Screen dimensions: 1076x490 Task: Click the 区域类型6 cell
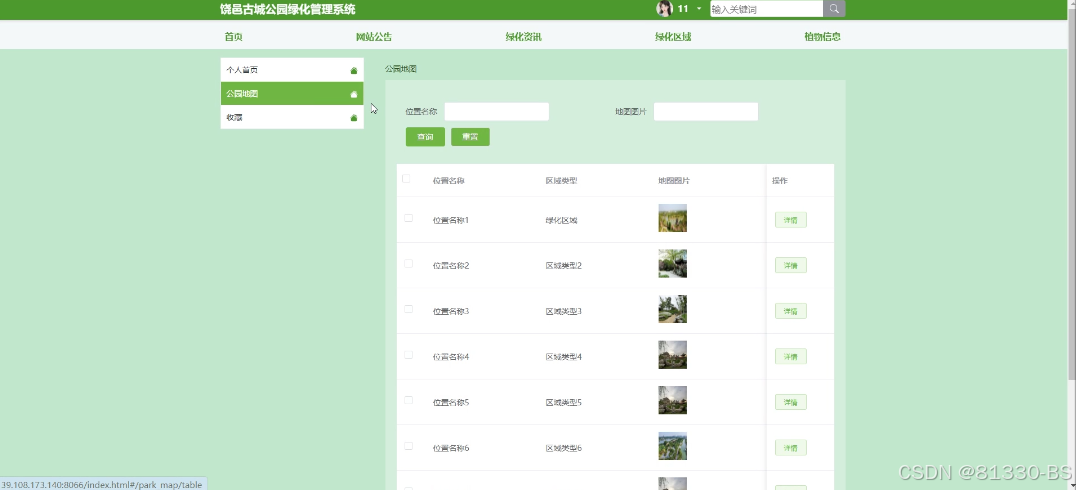coord(563,448)
